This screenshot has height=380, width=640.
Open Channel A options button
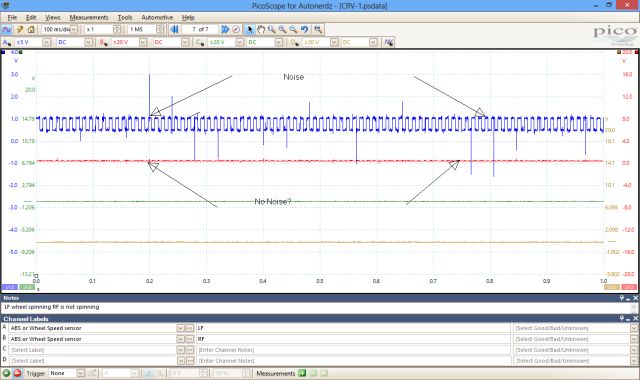click(7, 42)
